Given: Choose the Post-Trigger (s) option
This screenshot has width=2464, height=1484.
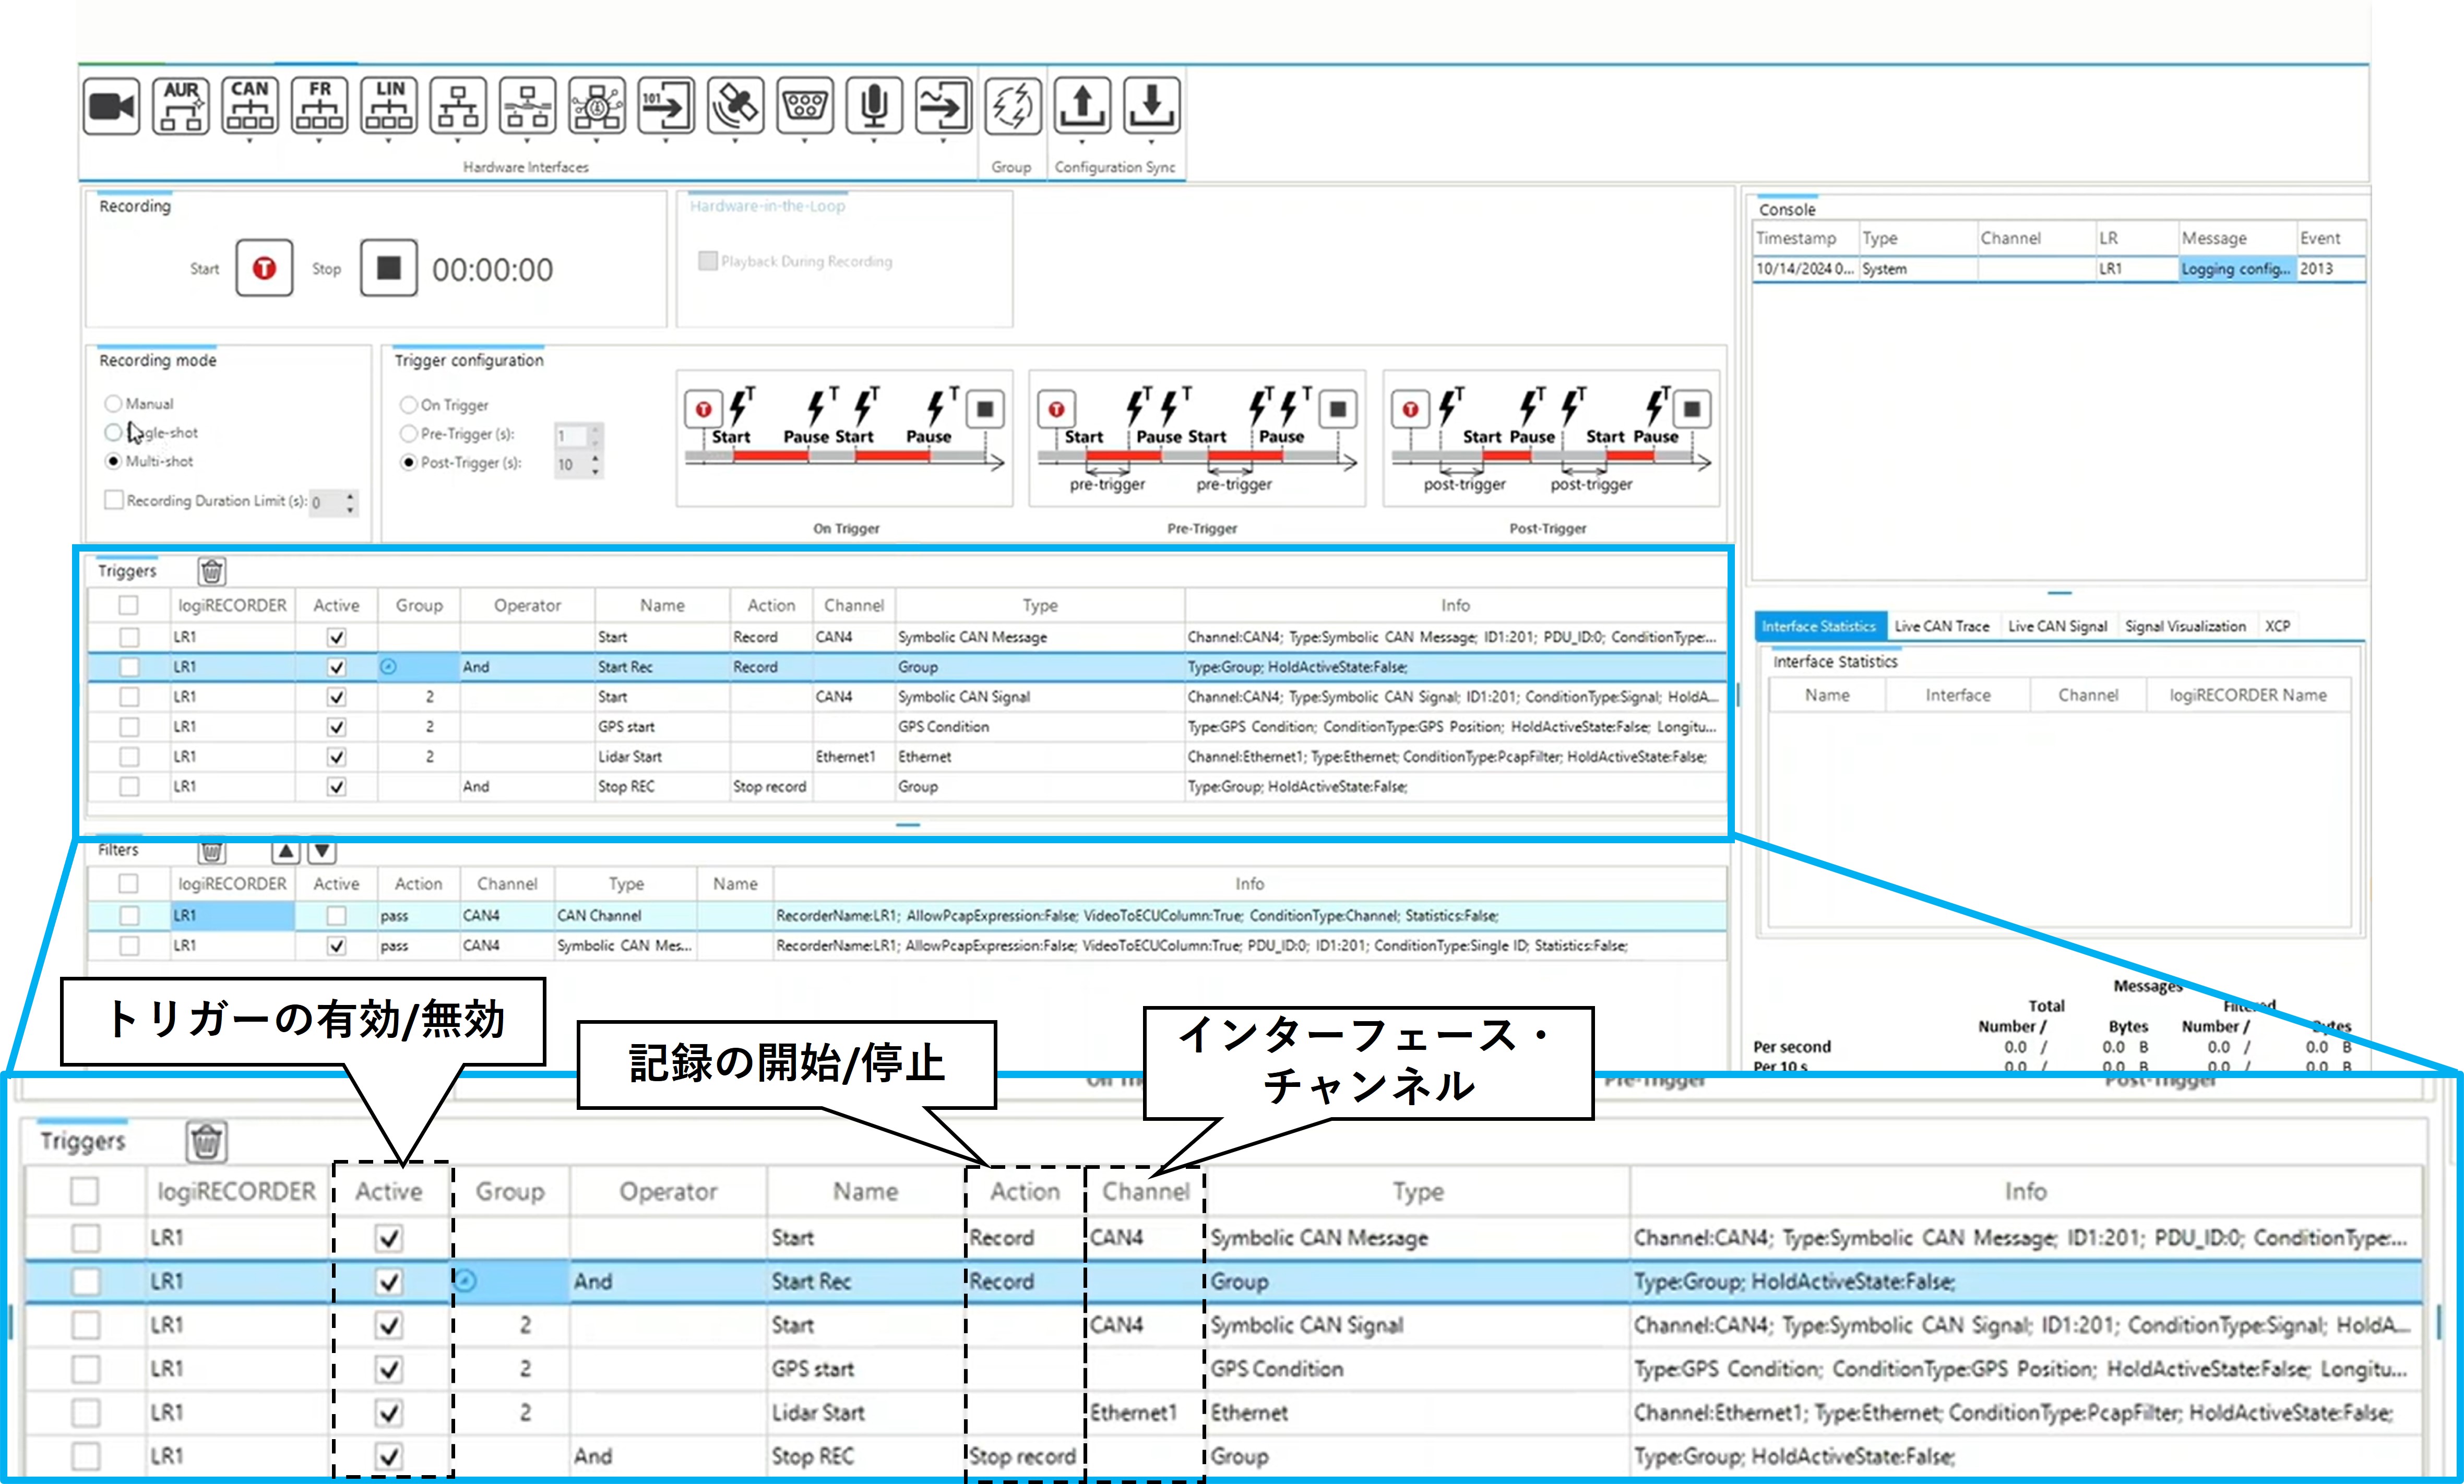Looking at the screenshot, I should tap(408, 462).
